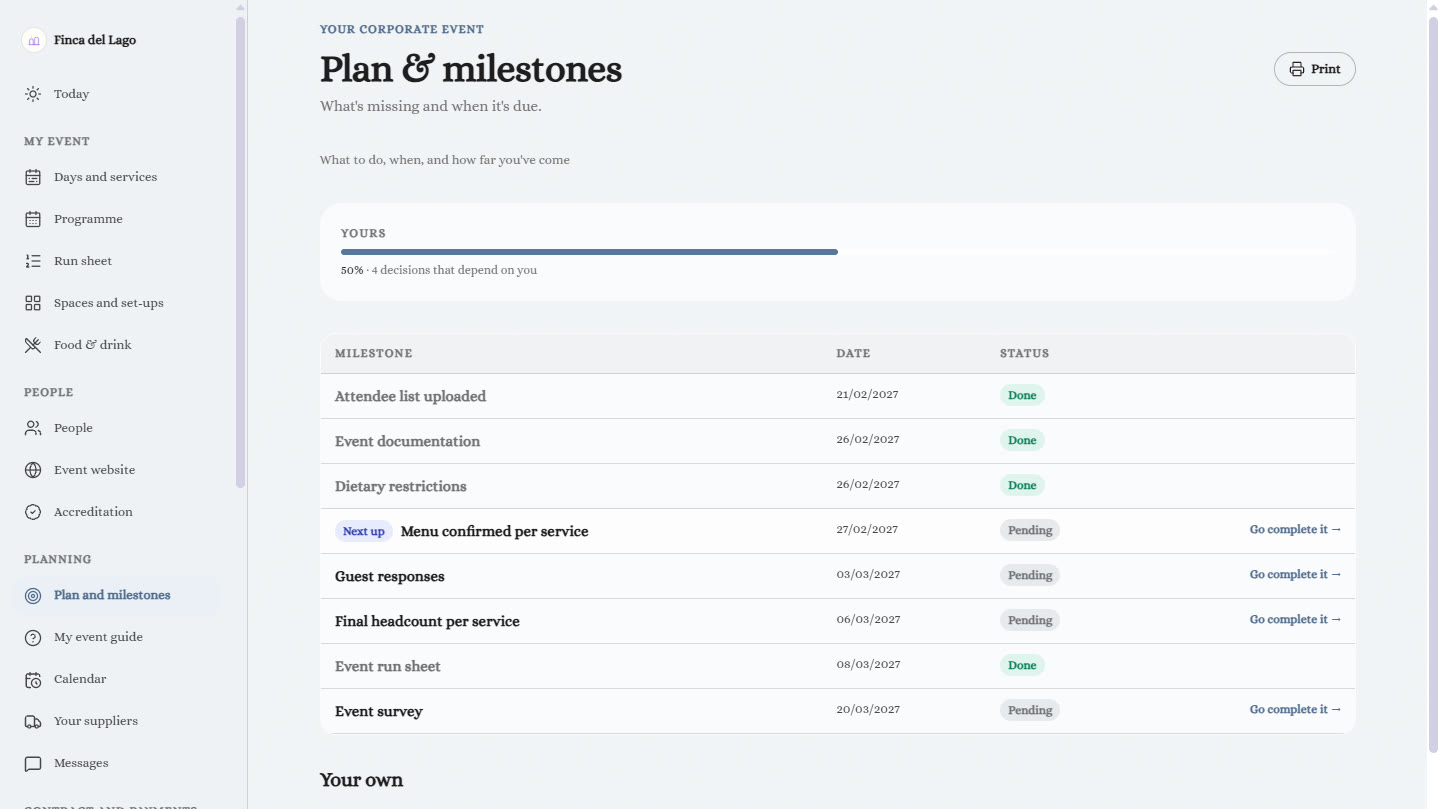Open Today via the sun icon
Image resolution: width=1440 pixels, height=809 pixels.
[x=33, y=94]
